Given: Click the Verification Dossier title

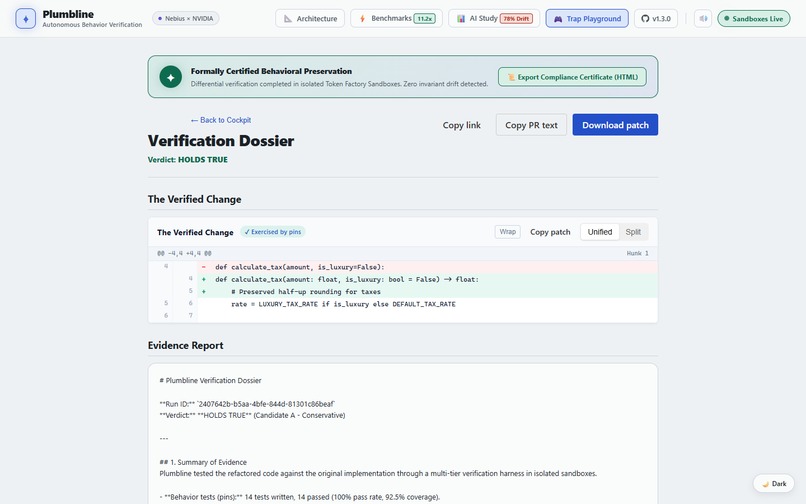Looking at the screenshot, I should 221,140.
